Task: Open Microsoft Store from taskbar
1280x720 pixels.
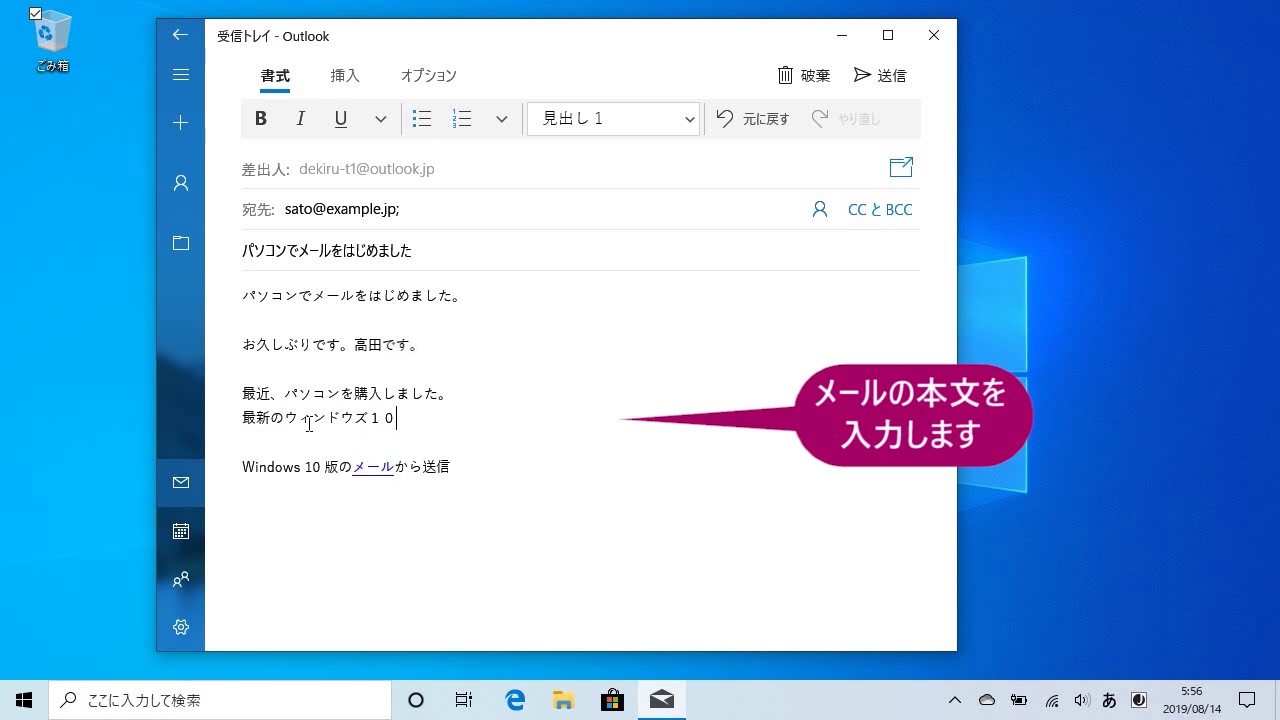Action: 612,700
